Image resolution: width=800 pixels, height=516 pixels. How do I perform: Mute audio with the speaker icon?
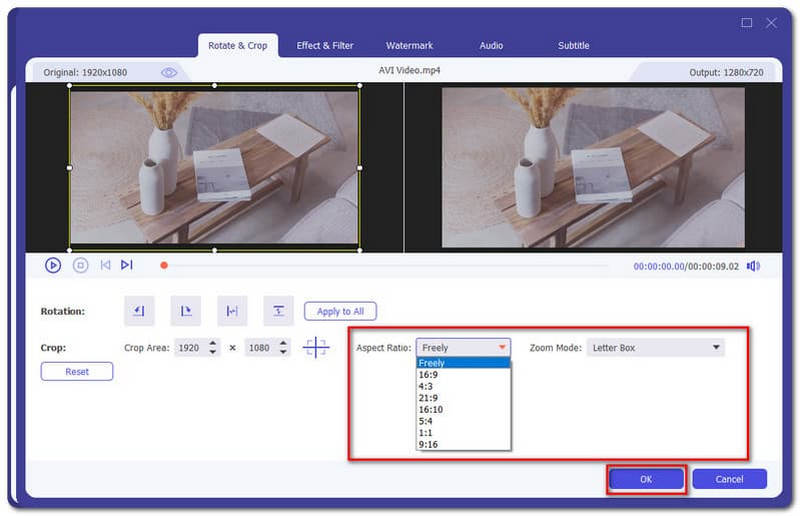click(753, 266)
